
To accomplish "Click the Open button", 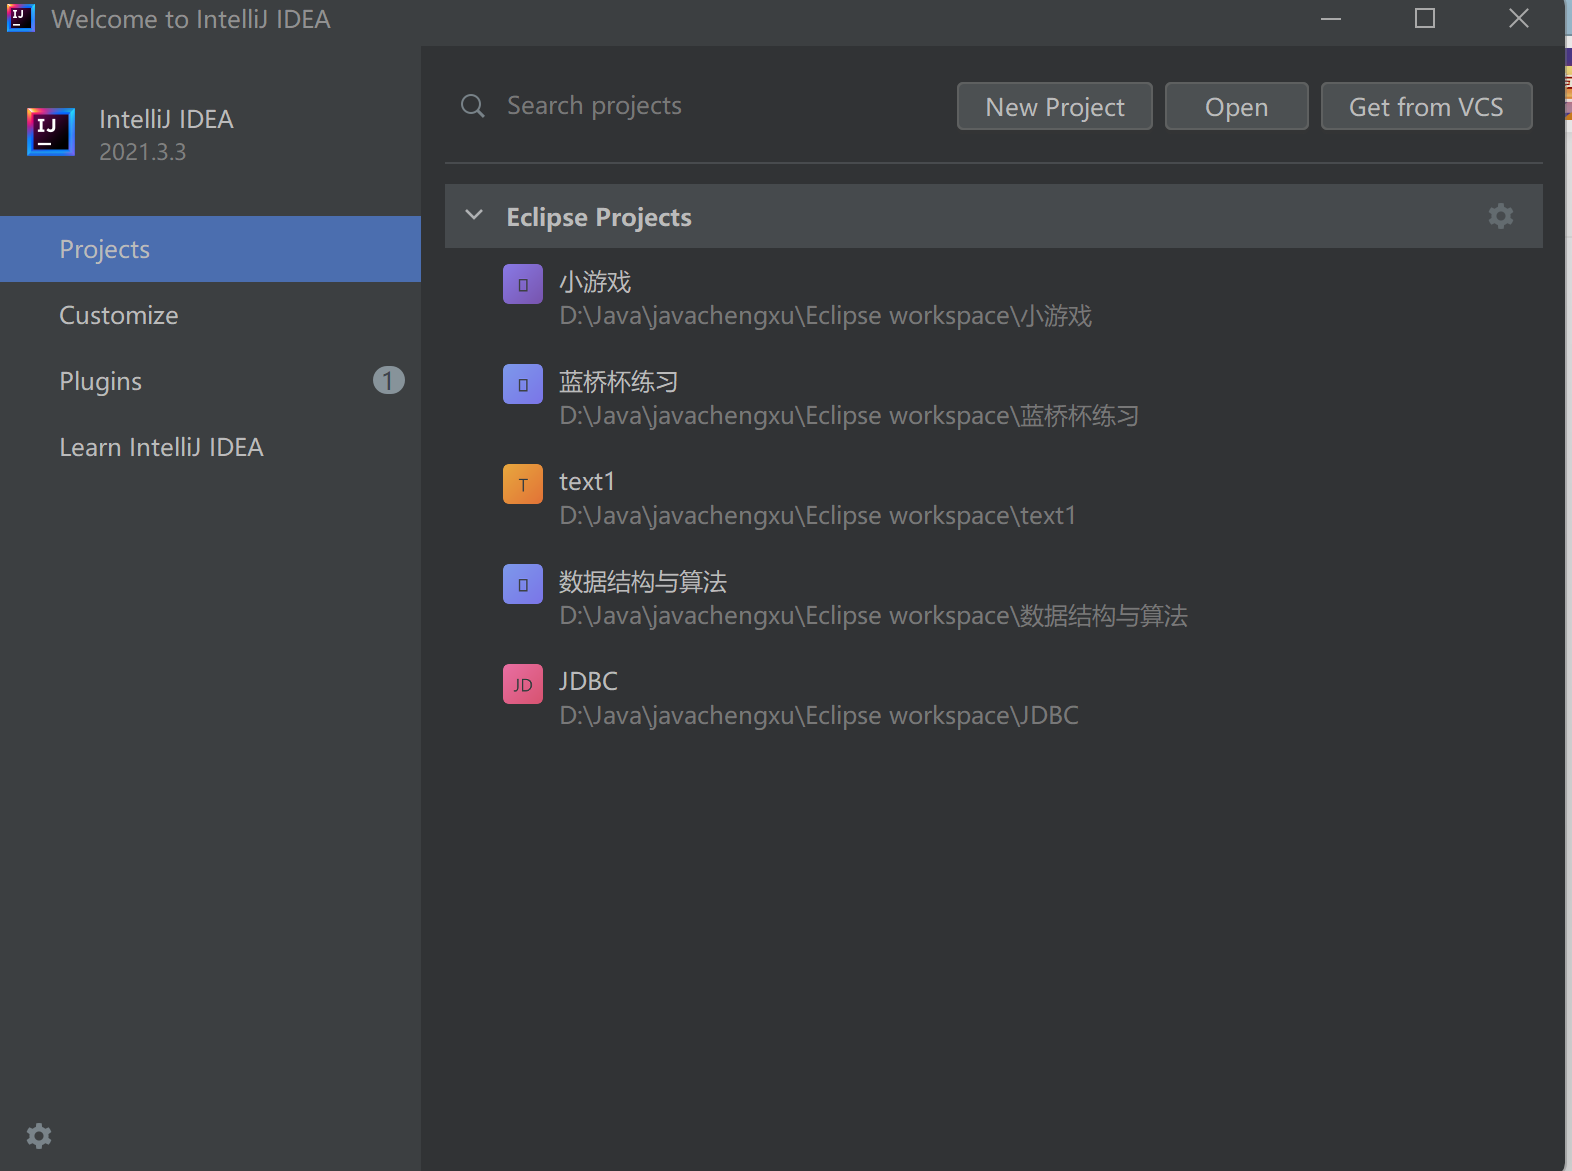I will point(1237,106).
